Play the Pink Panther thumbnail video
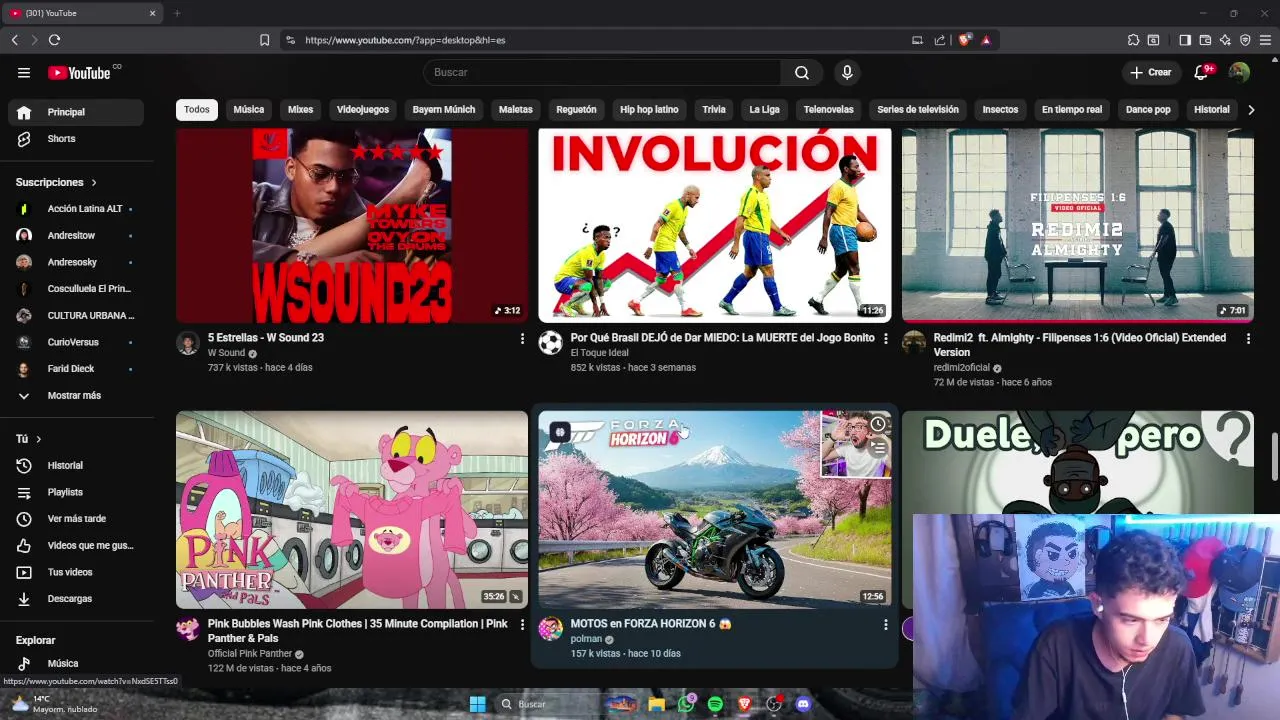 352,510
